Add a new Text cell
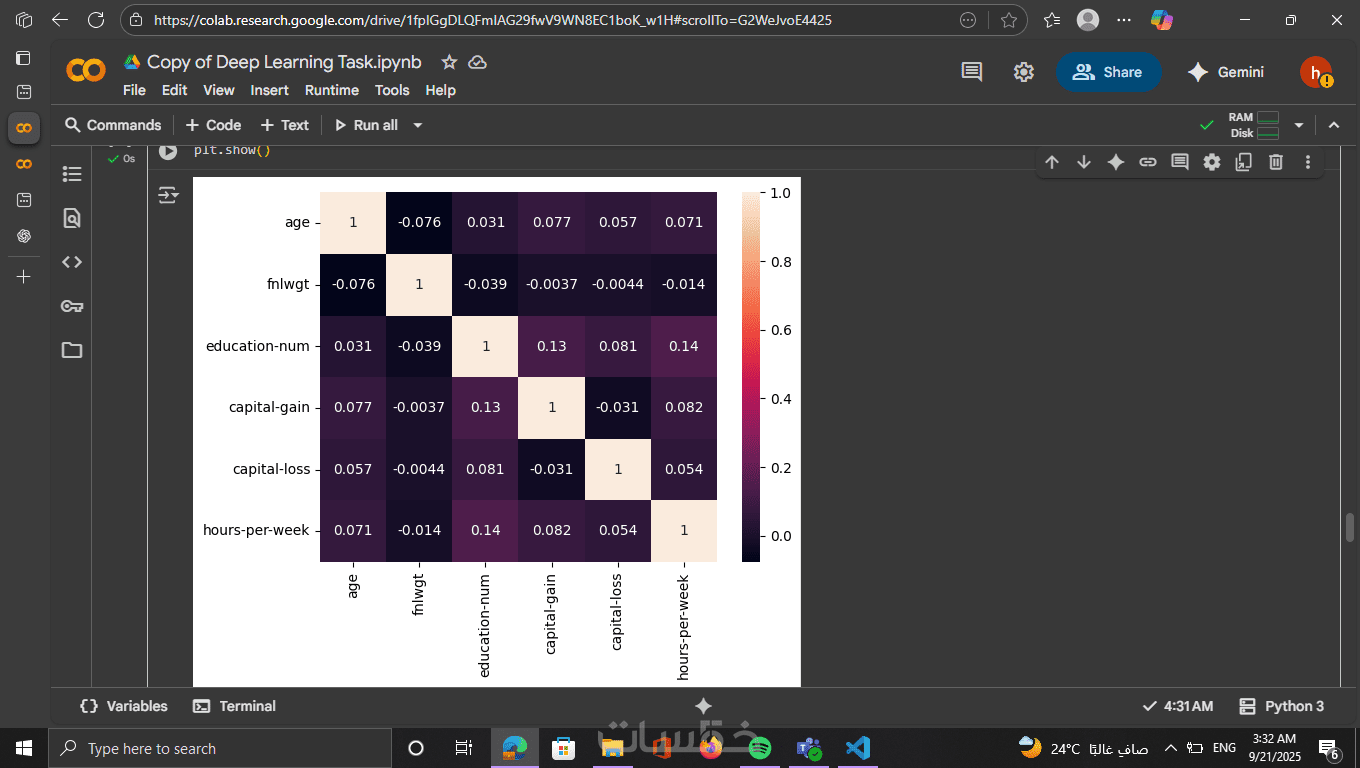This screenshot has width=1360, height=768. (x=285, y=125)
